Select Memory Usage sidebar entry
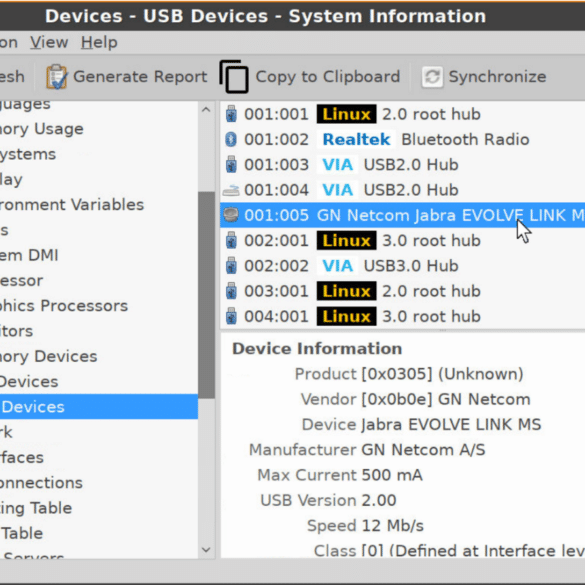Image resolution: width=585 pixels, height=585 pixels. point(42,129)
